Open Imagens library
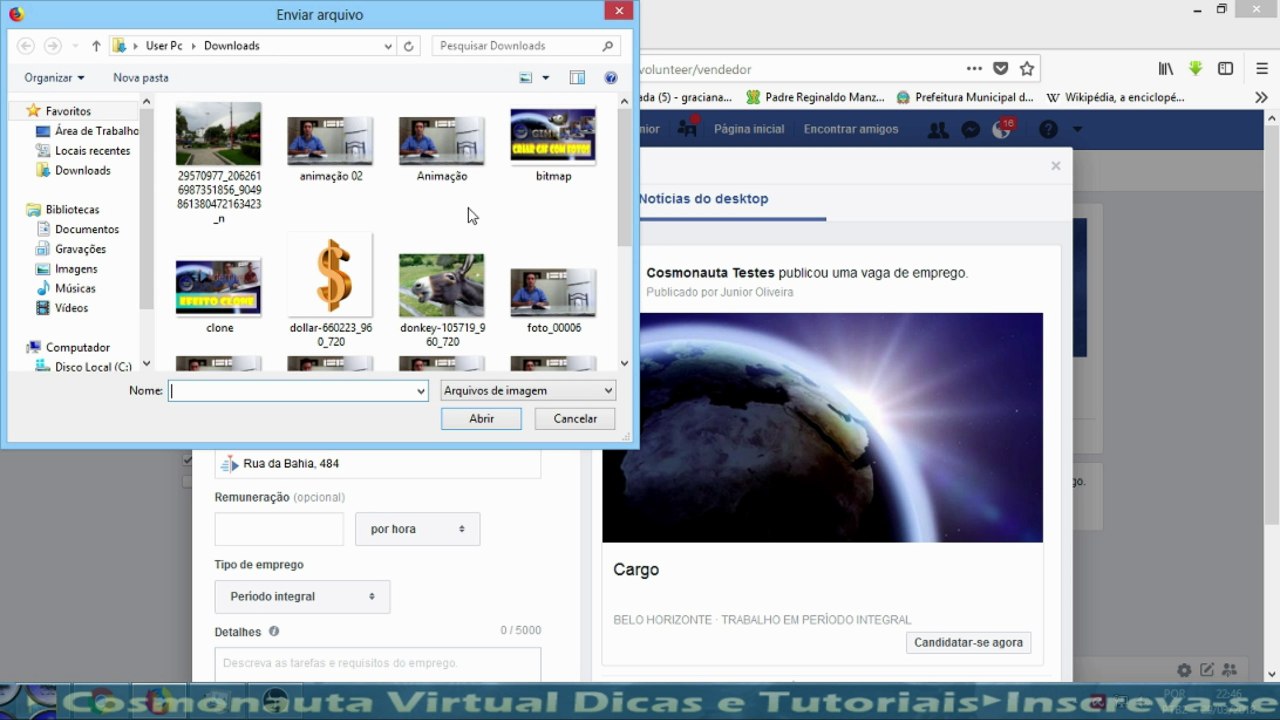Screen dimensions: 1280x720 click(x=76, y=269)
